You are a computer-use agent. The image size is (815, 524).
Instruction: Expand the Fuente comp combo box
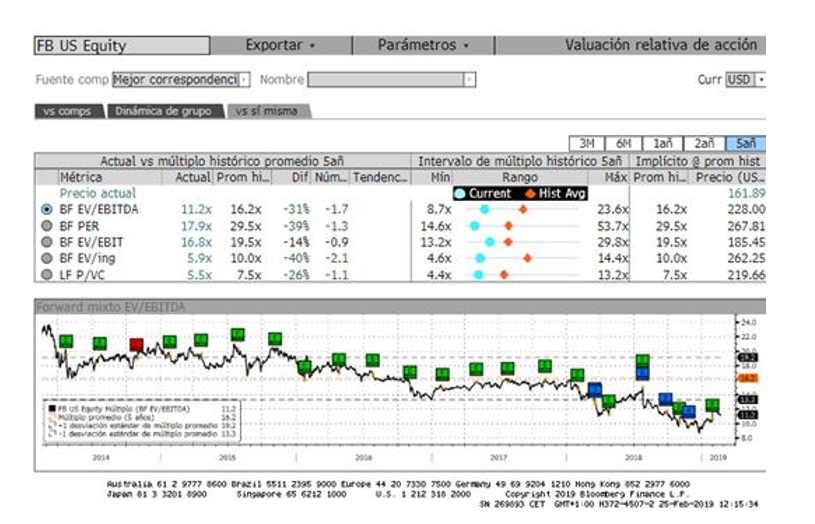click(x=244, y=80)
